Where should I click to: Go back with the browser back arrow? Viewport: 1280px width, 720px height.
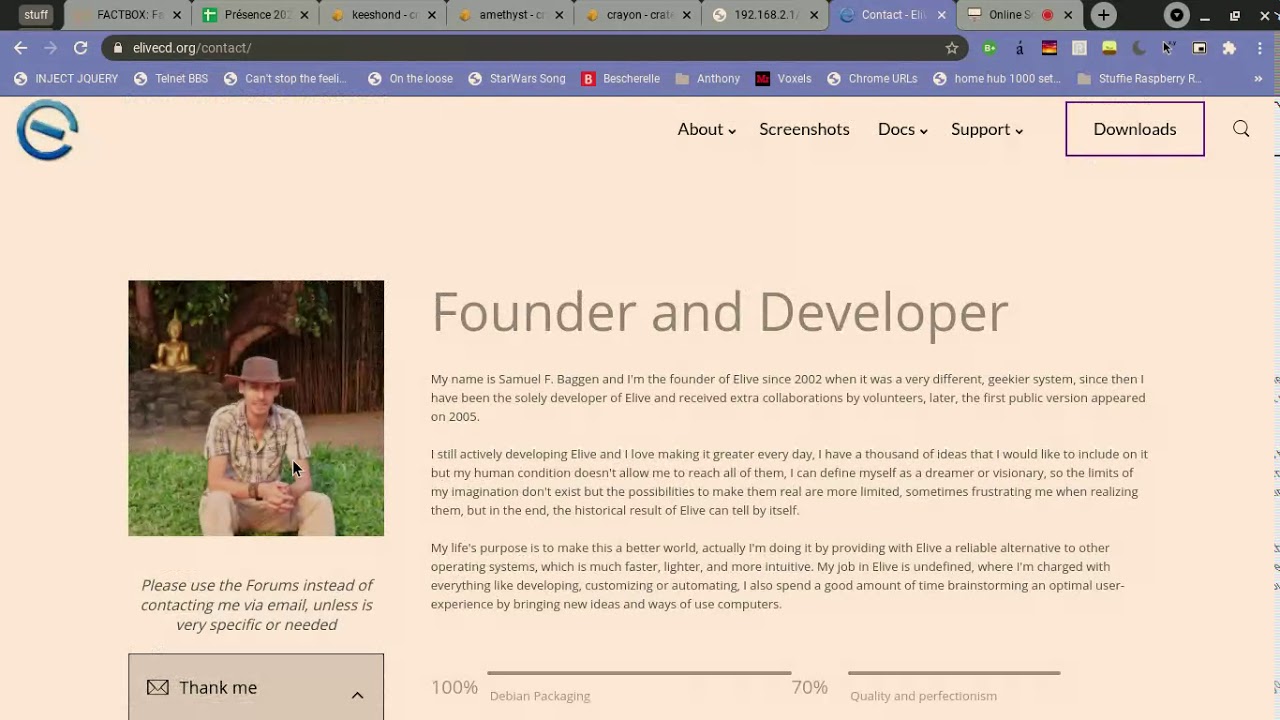coord(21,48)
